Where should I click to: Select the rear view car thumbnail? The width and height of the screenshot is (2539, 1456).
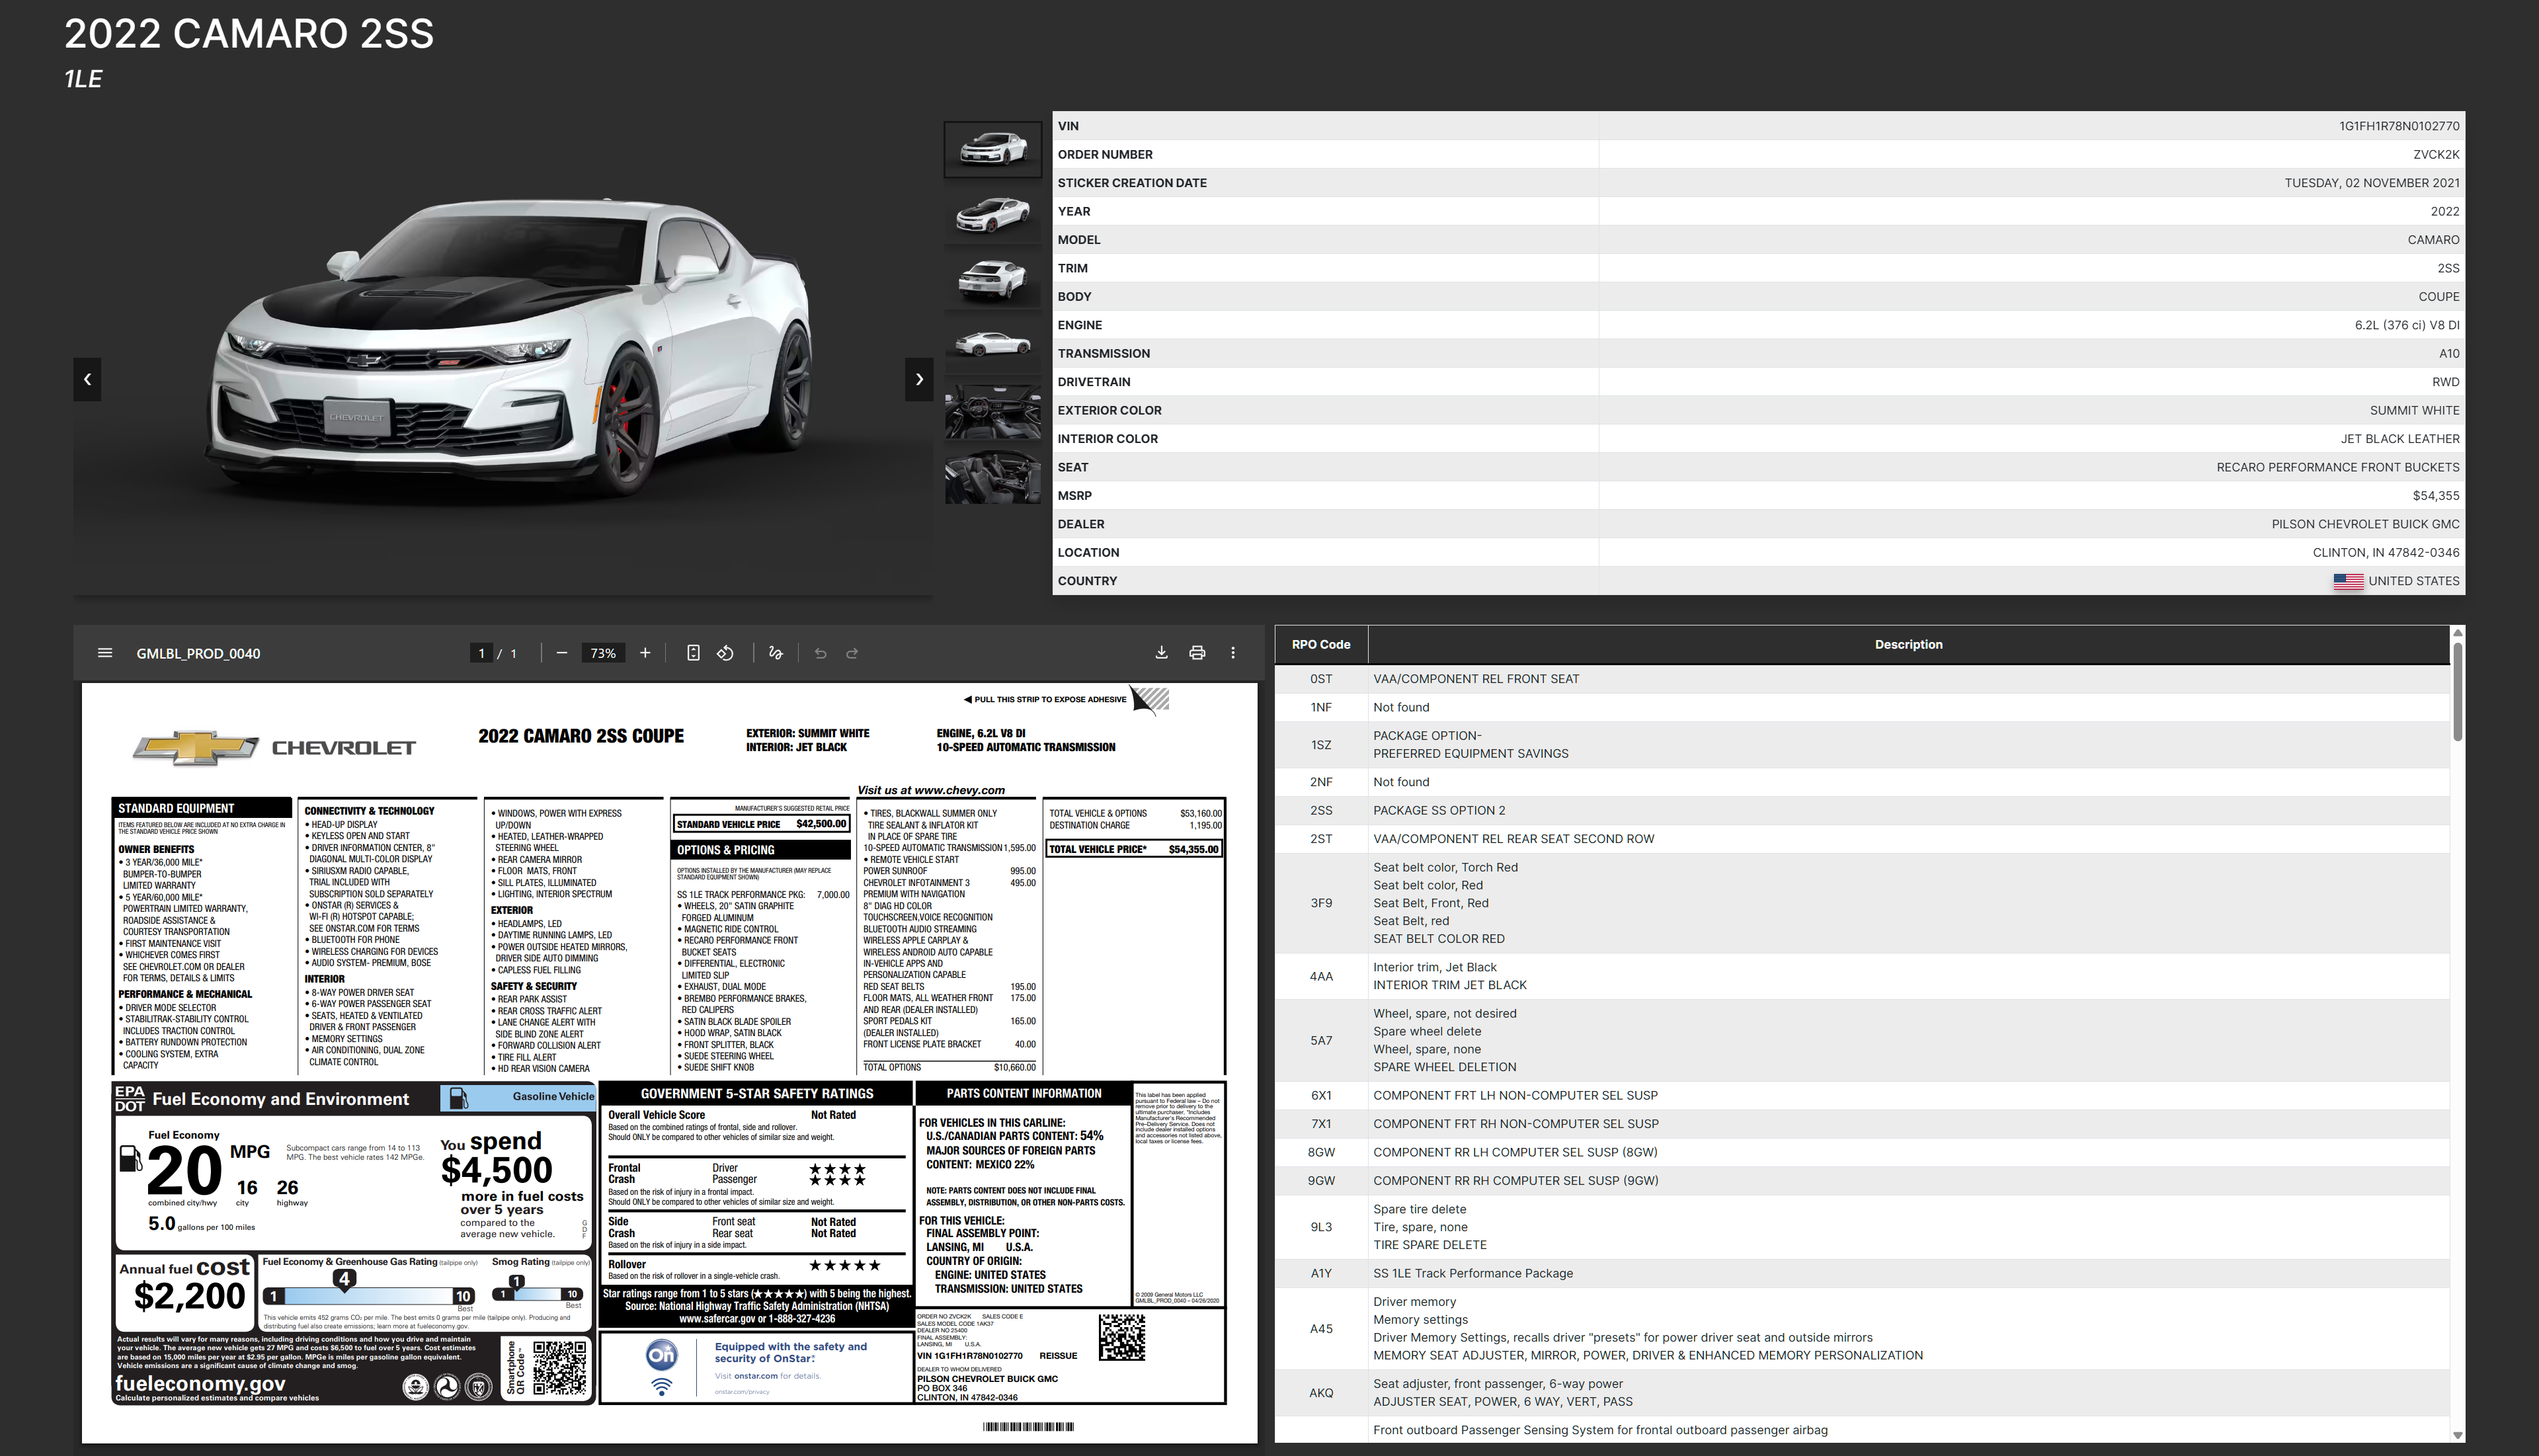pyautogui.click(x=993, y=280)
